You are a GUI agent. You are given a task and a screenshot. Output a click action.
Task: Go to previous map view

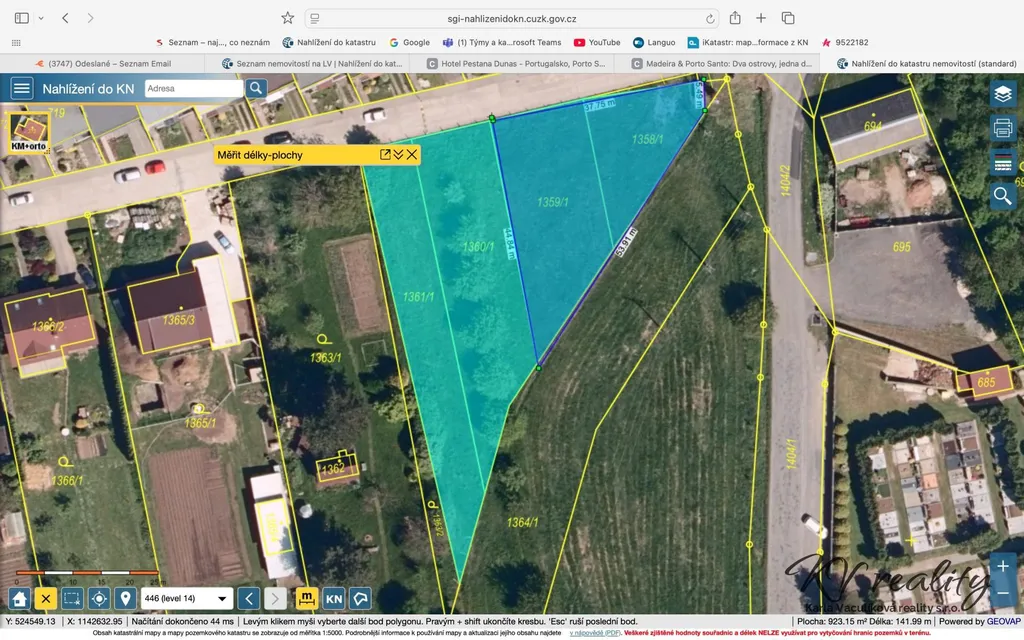(x=249, y=598)
